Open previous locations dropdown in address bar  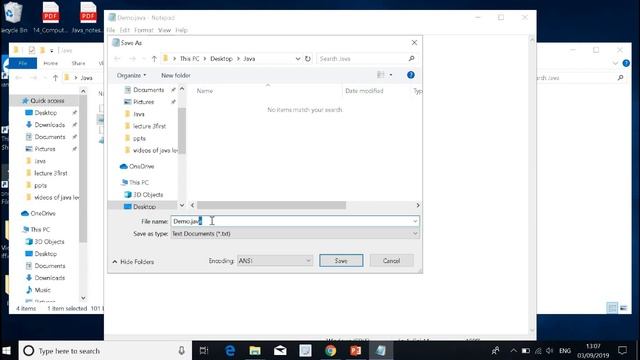coord(298,59)
